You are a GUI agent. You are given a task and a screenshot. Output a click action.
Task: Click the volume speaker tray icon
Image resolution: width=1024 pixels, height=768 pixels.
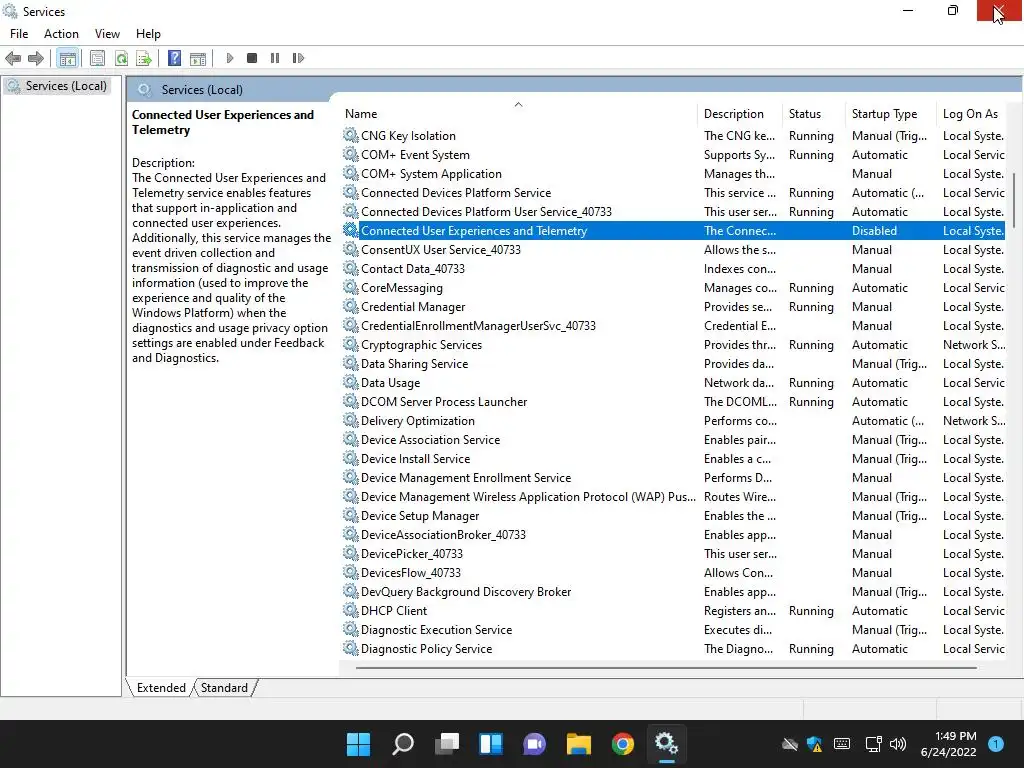pos(898,744)
